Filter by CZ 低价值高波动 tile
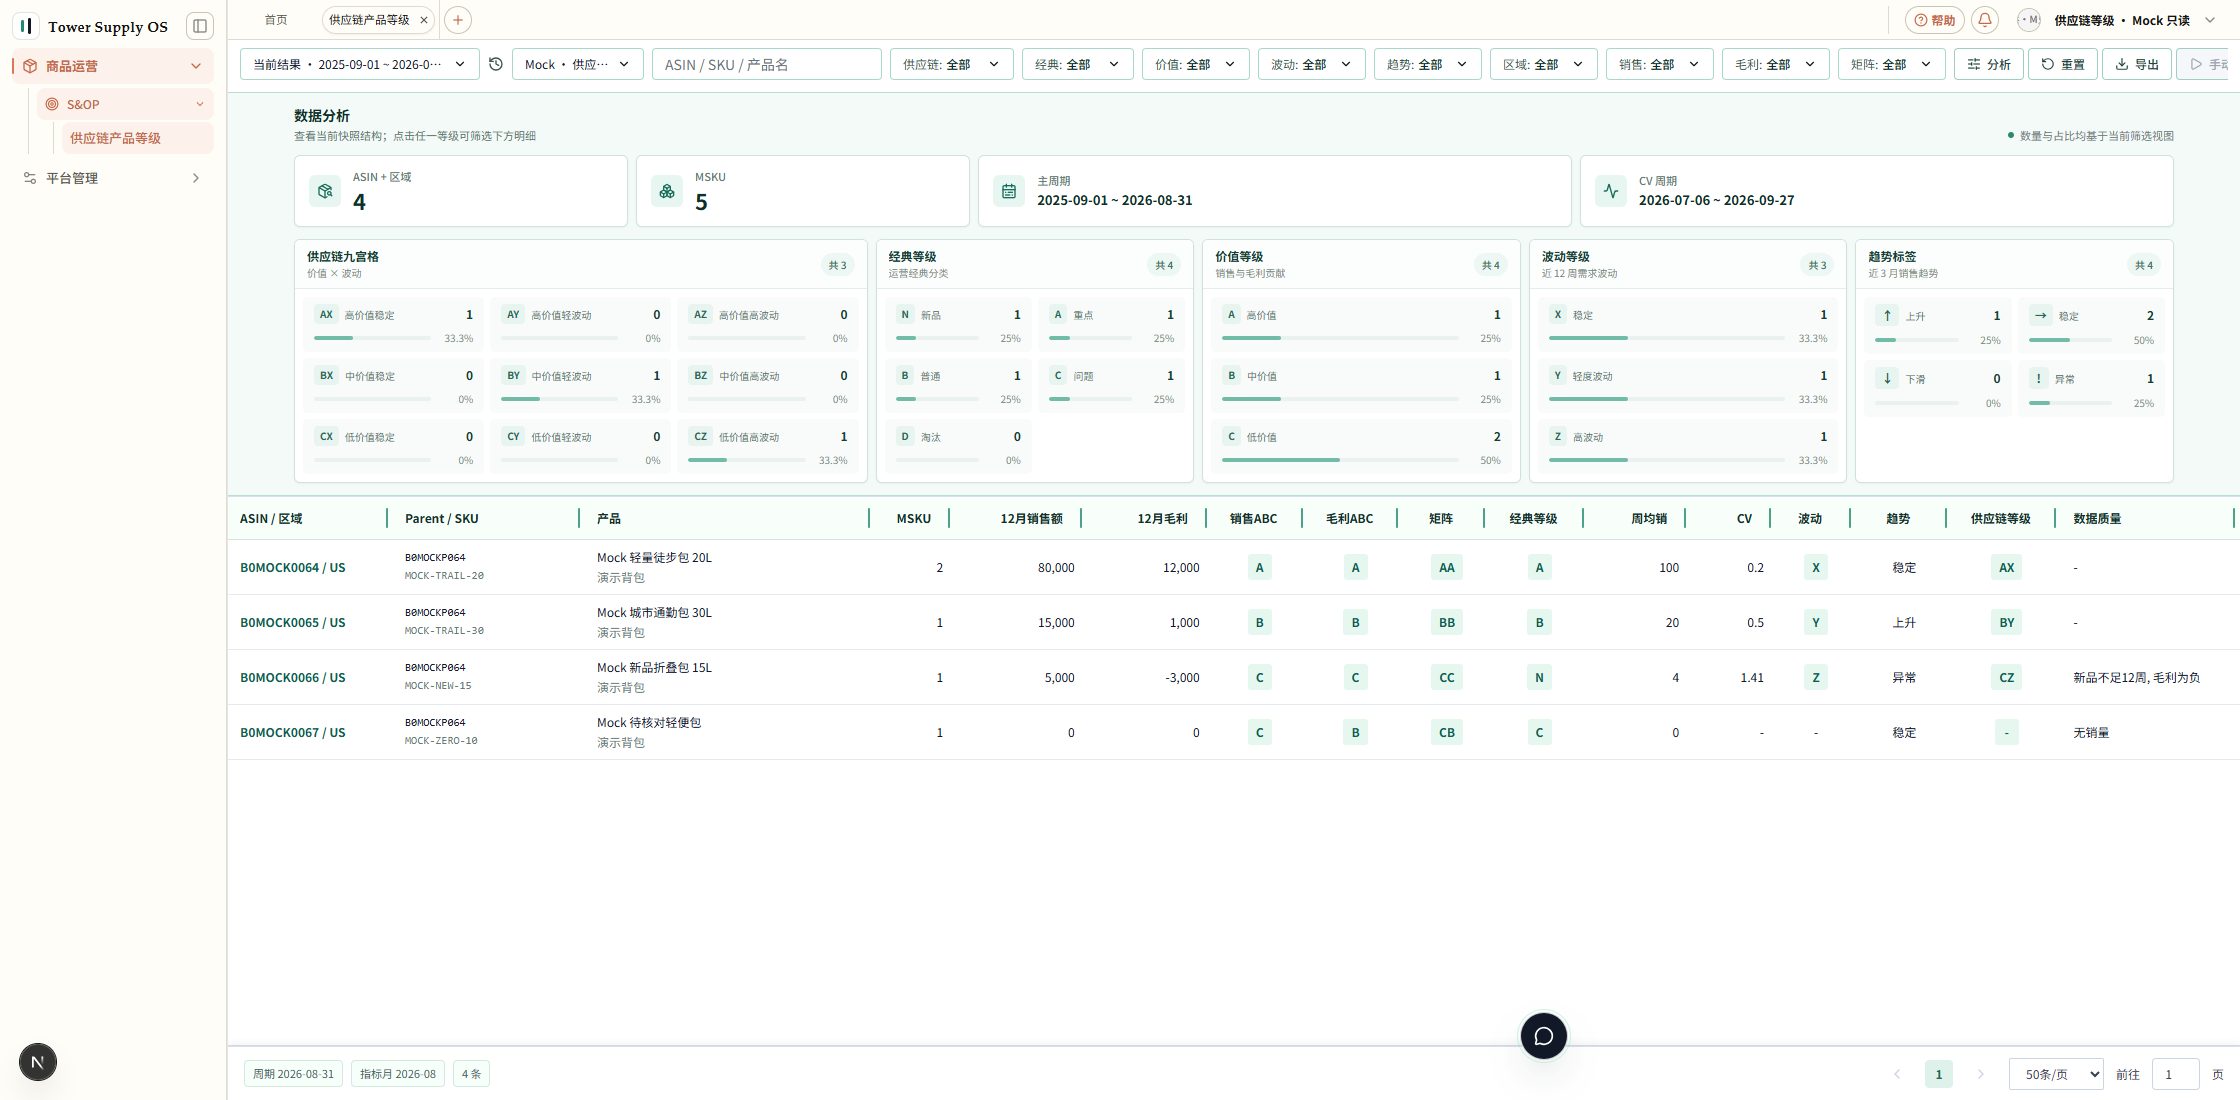The height and width of the screenshot is (1100, 2240). 768,446
